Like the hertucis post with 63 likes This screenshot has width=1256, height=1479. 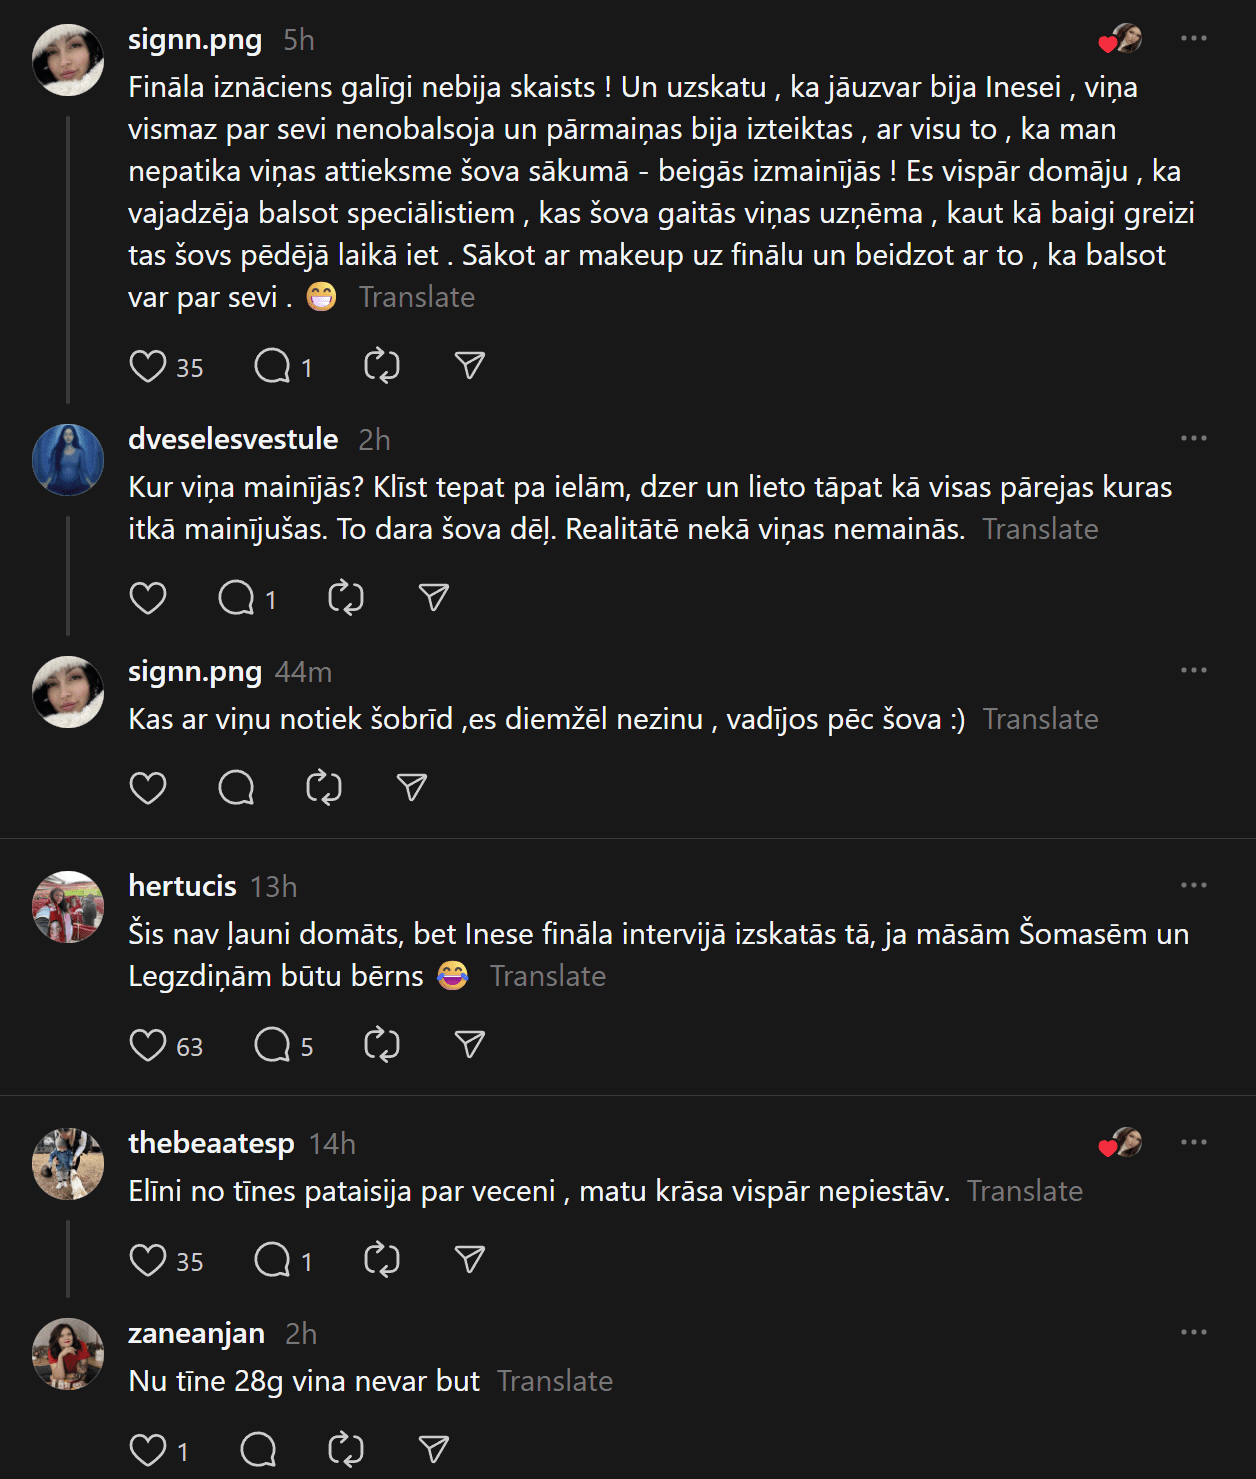[148, 1045]
